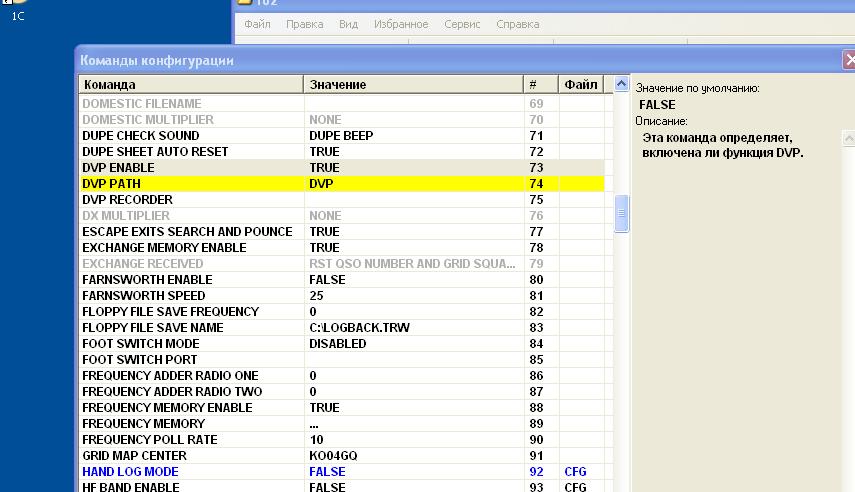Image resolution: width=855 pixels, height=492 pixels.
Task: Select the GRID MAP CENTER row
Action: 190,456
